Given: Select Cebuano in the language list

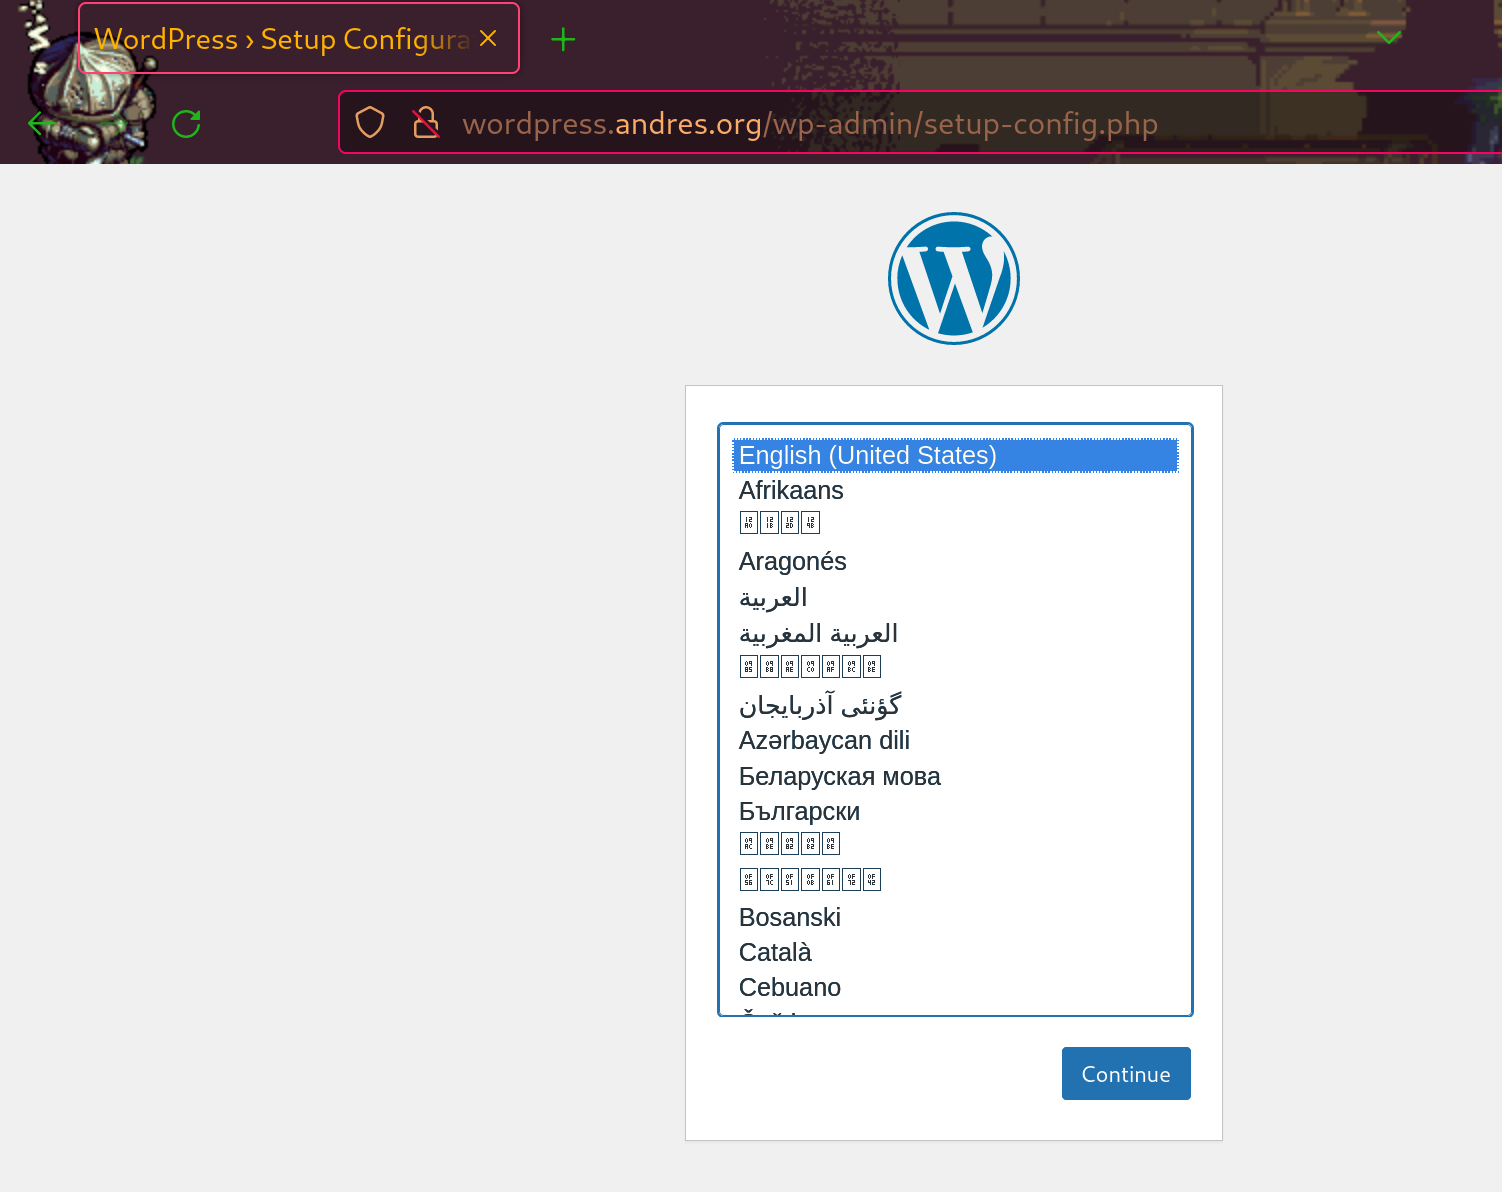Looking at the screenshot, I should (x=955, y=987).
